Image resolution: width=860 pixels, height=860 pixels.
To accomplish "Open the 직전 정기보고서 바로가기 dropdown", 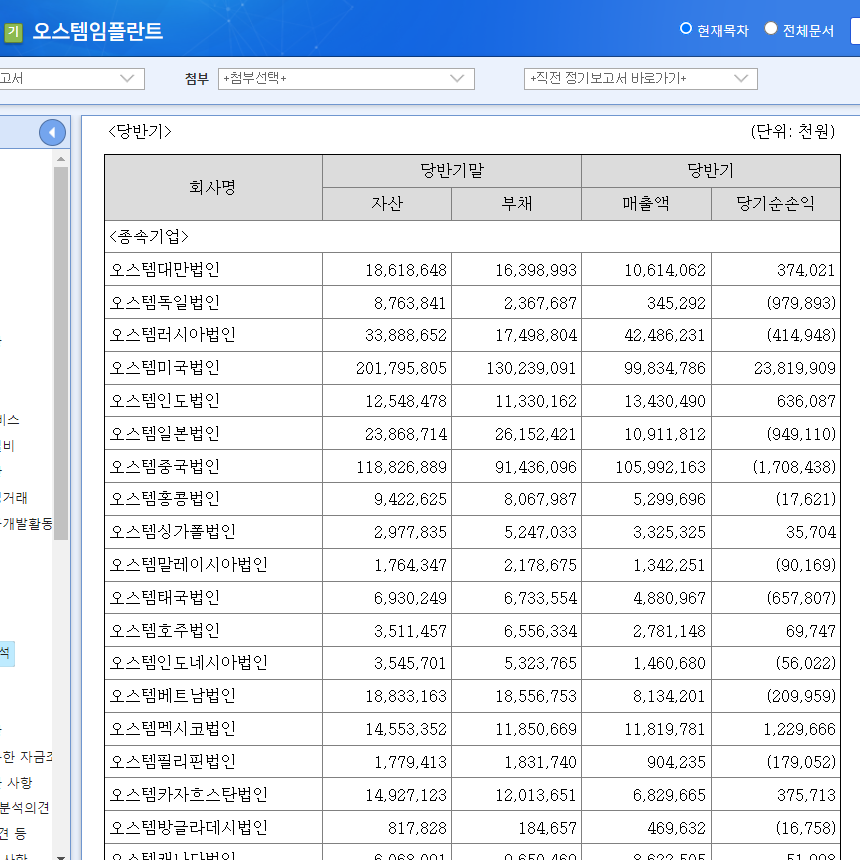I will coord(640,78).
